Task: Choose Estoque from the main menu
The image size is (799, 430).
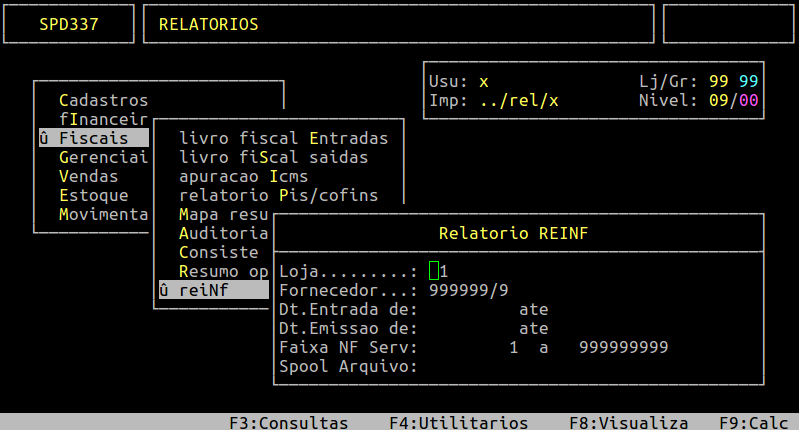Action: tap(93, 195)
